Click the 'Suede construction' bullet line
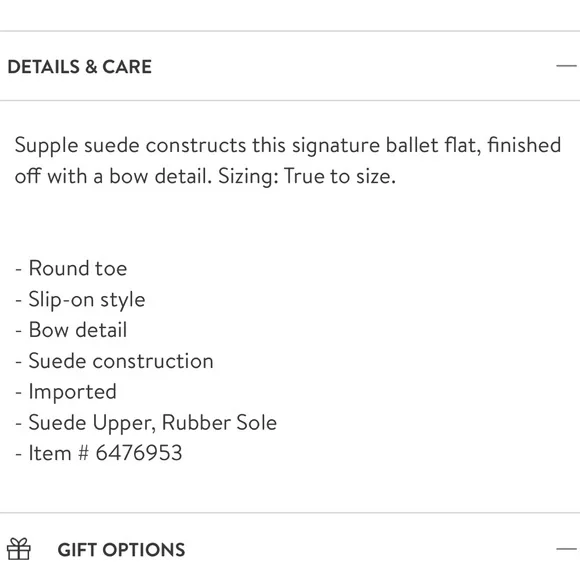This screenshot has width=580, height=580. click(x=114, y=361)
